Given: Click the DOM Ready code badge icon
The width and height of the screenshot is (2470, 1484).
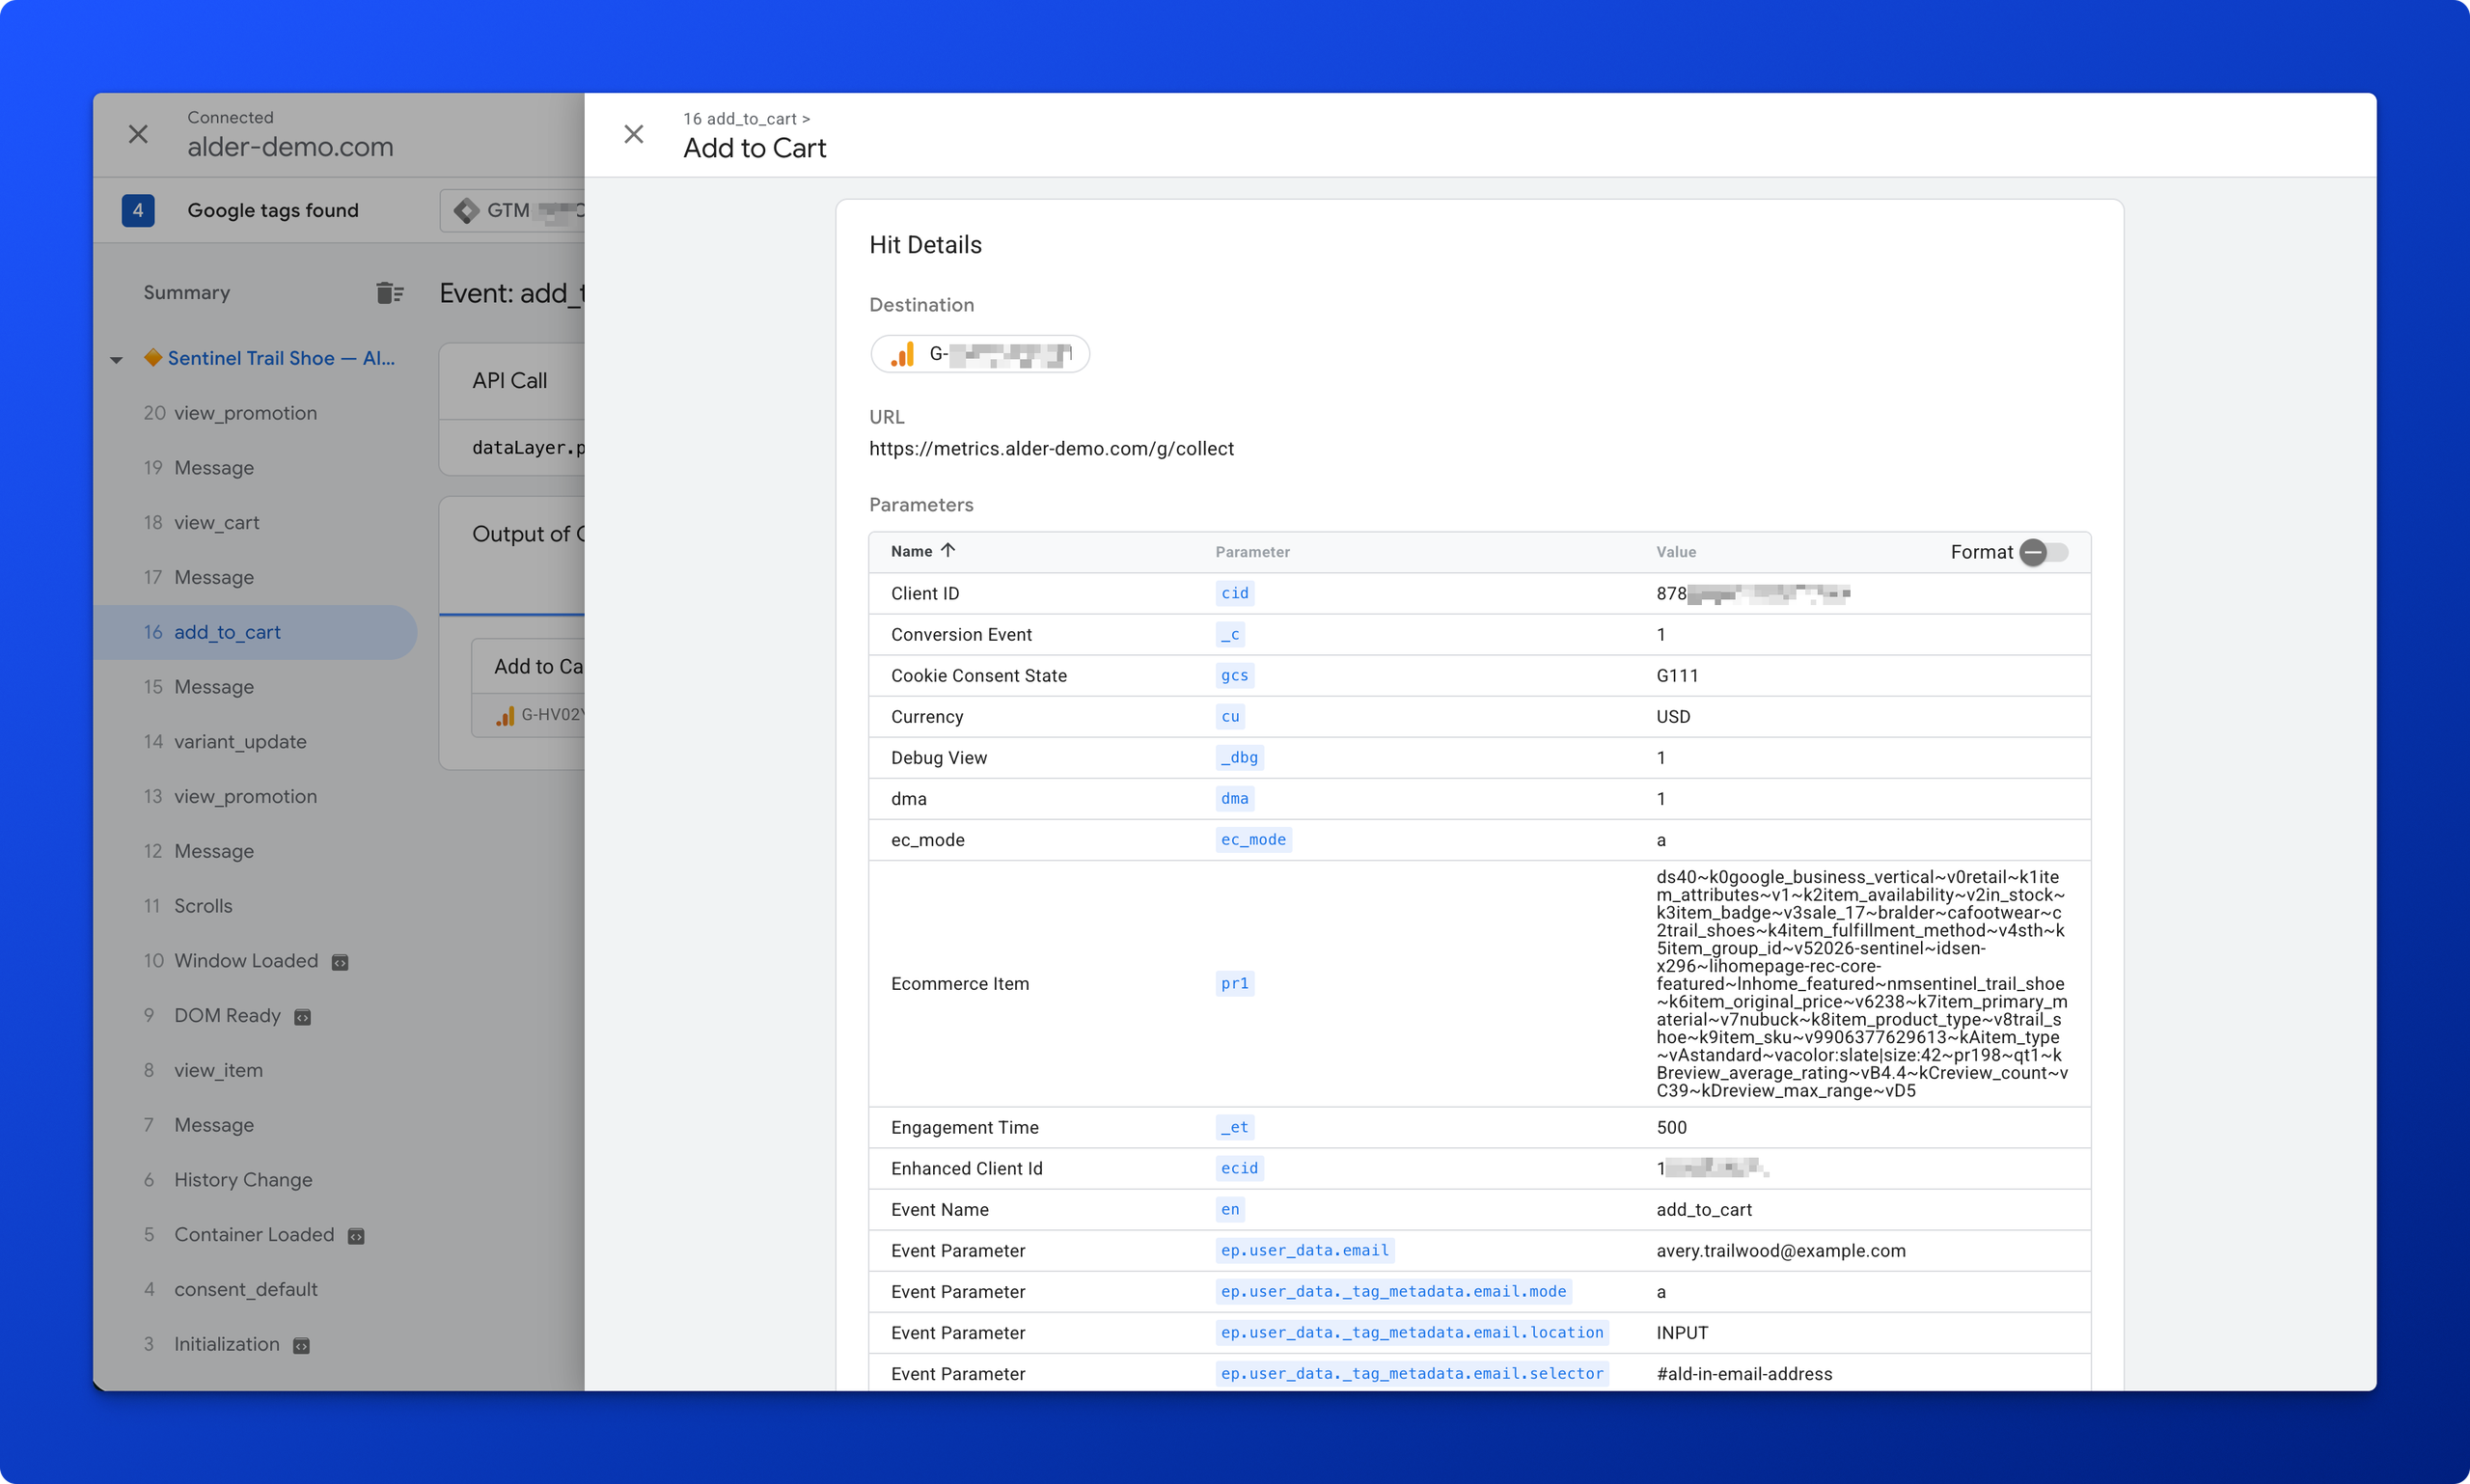Looking at the screenshot, I should click(303, 1017).
